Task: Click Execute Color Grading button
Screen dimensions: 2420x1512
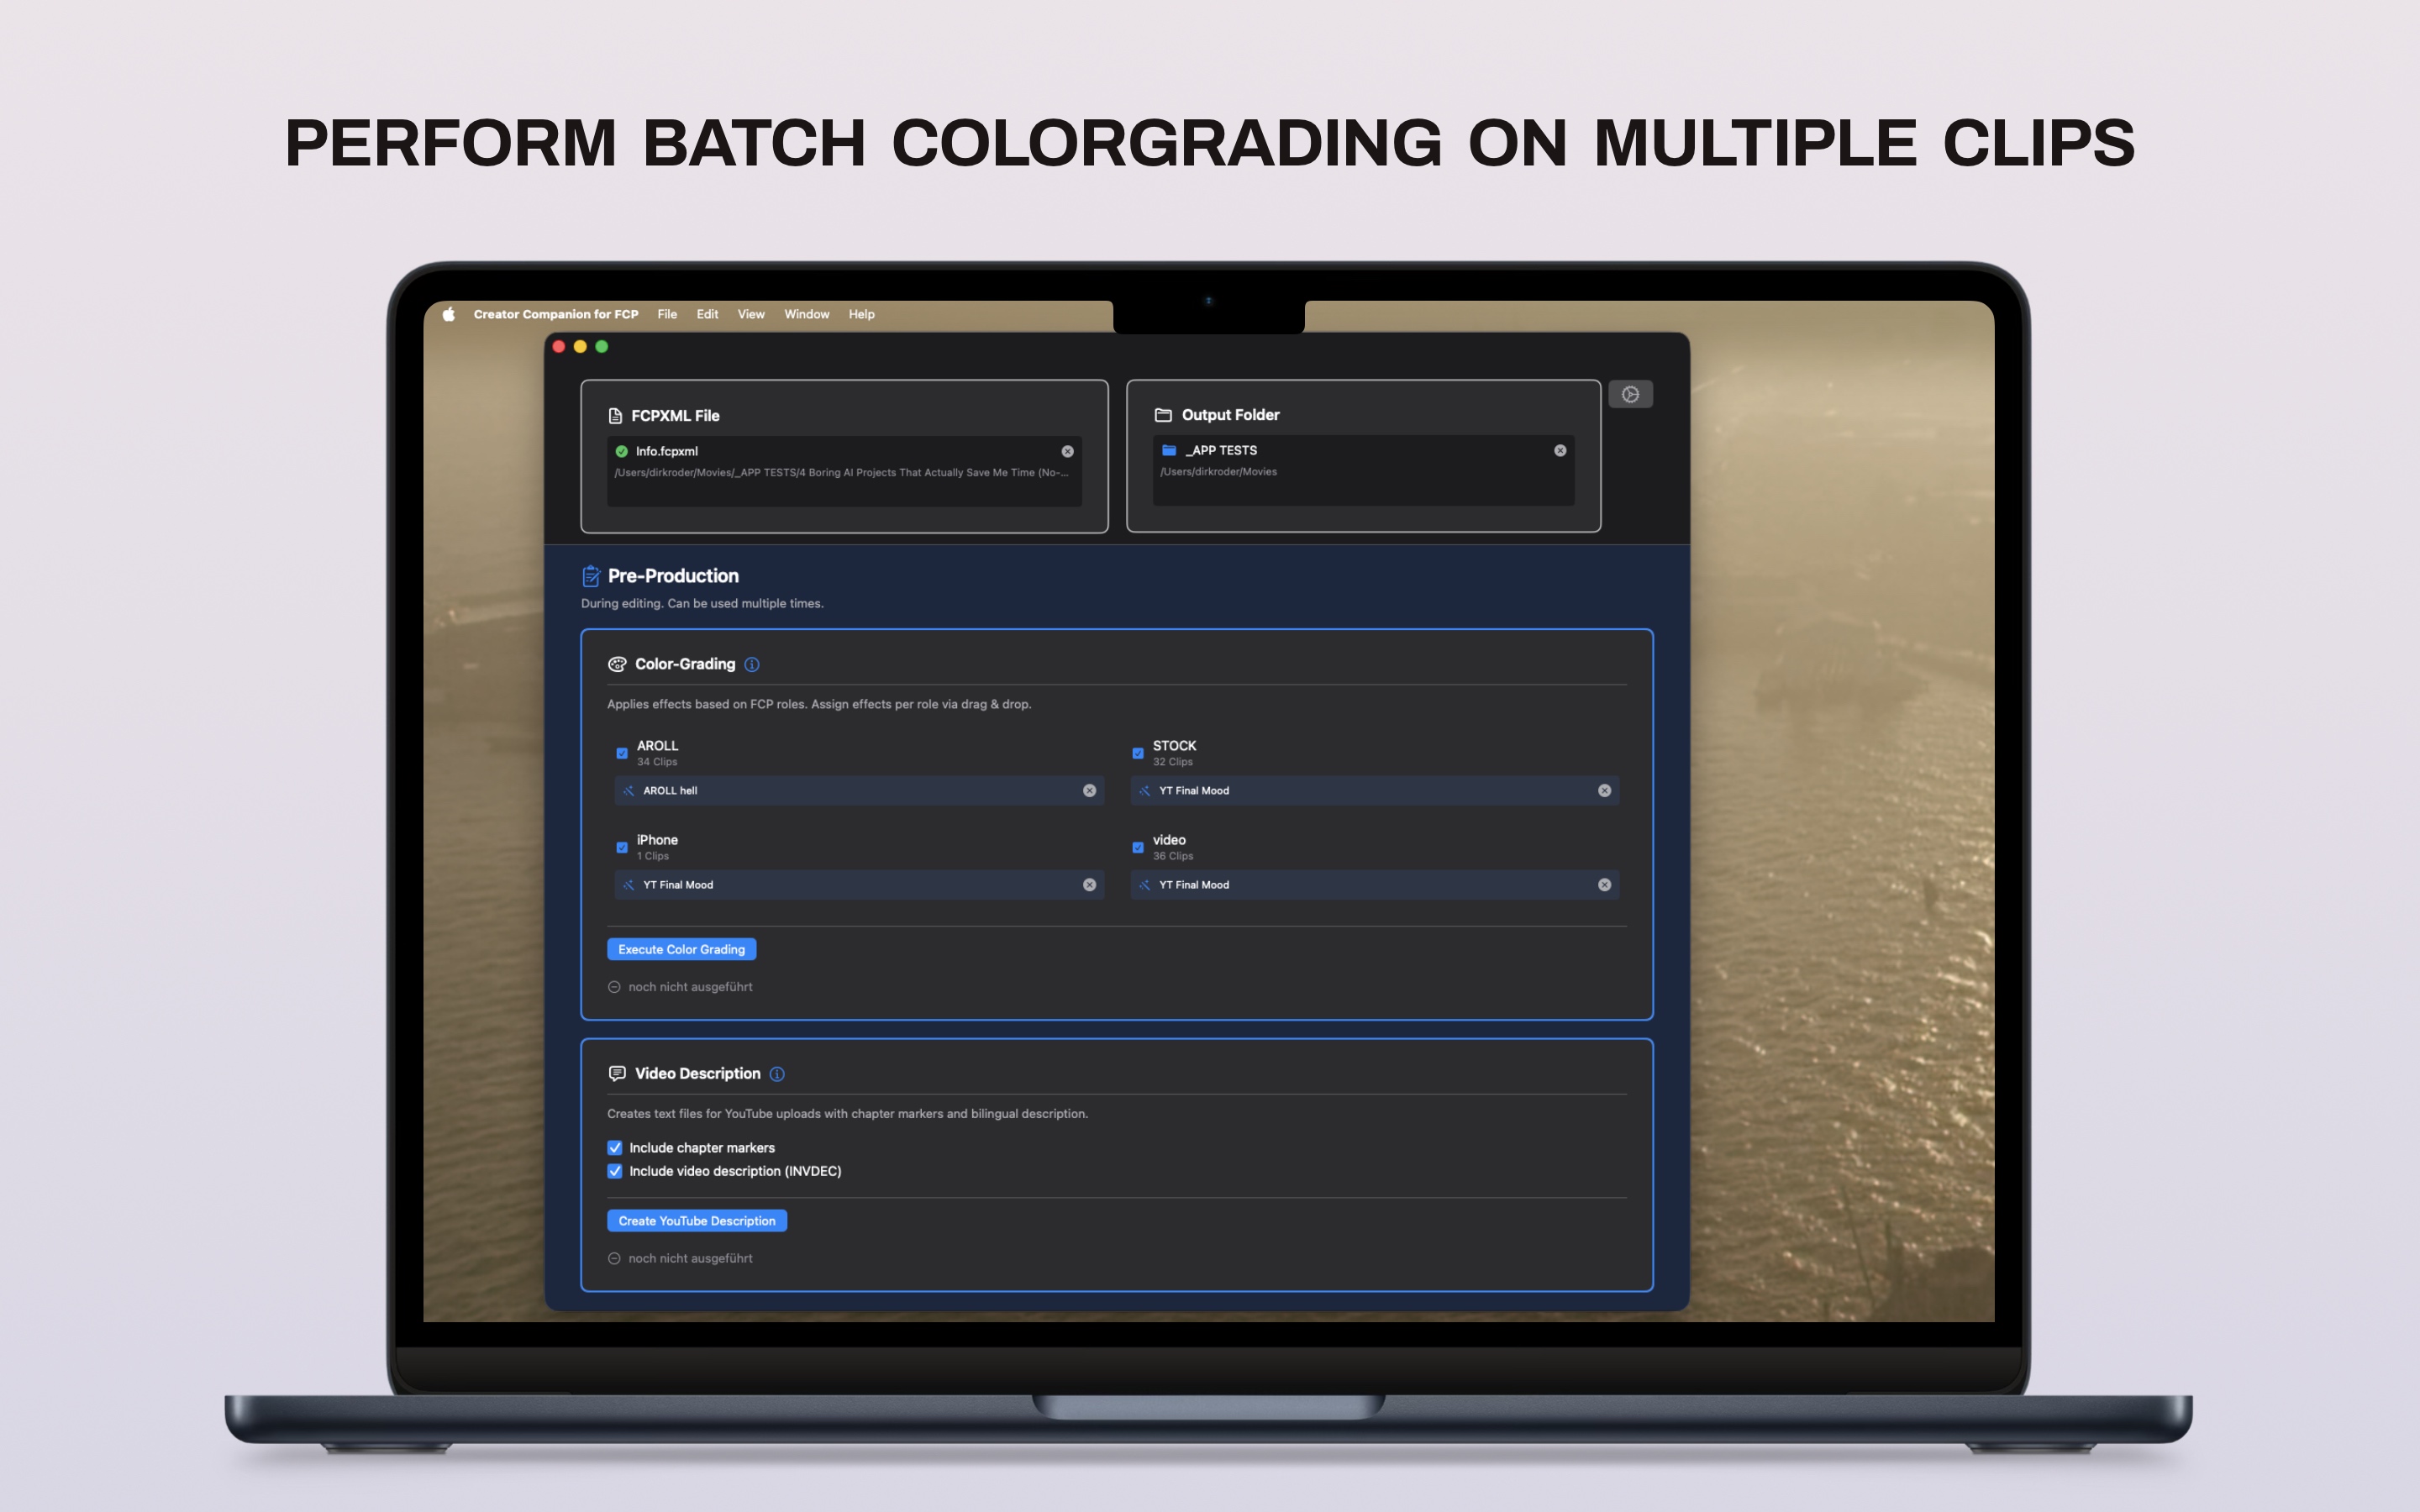Action: 681,949
